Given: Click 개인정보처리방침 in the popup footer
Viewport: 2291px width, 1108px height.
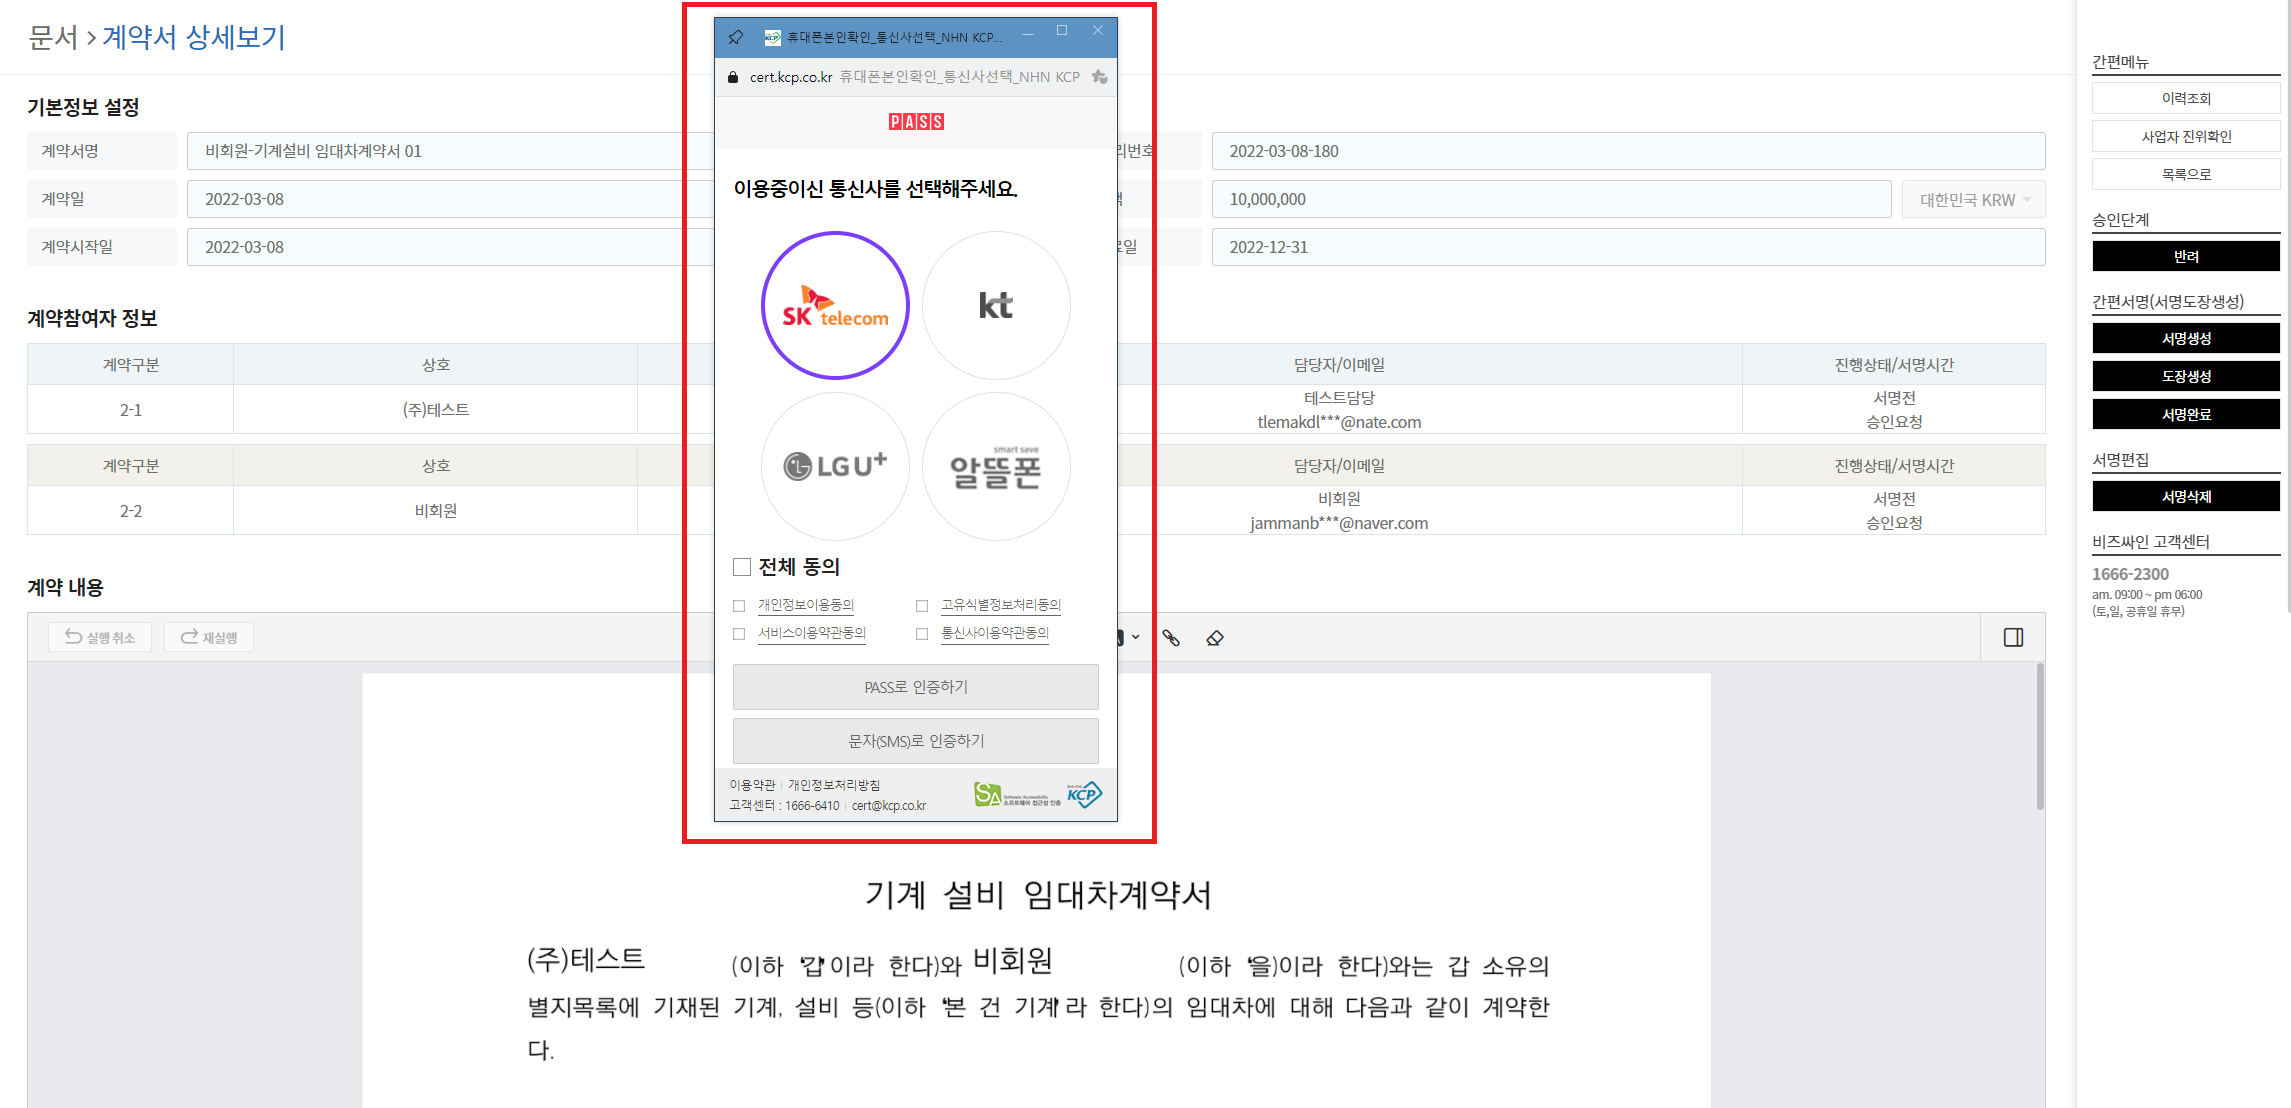Looking at the screenshot, I should click(834, 785).
